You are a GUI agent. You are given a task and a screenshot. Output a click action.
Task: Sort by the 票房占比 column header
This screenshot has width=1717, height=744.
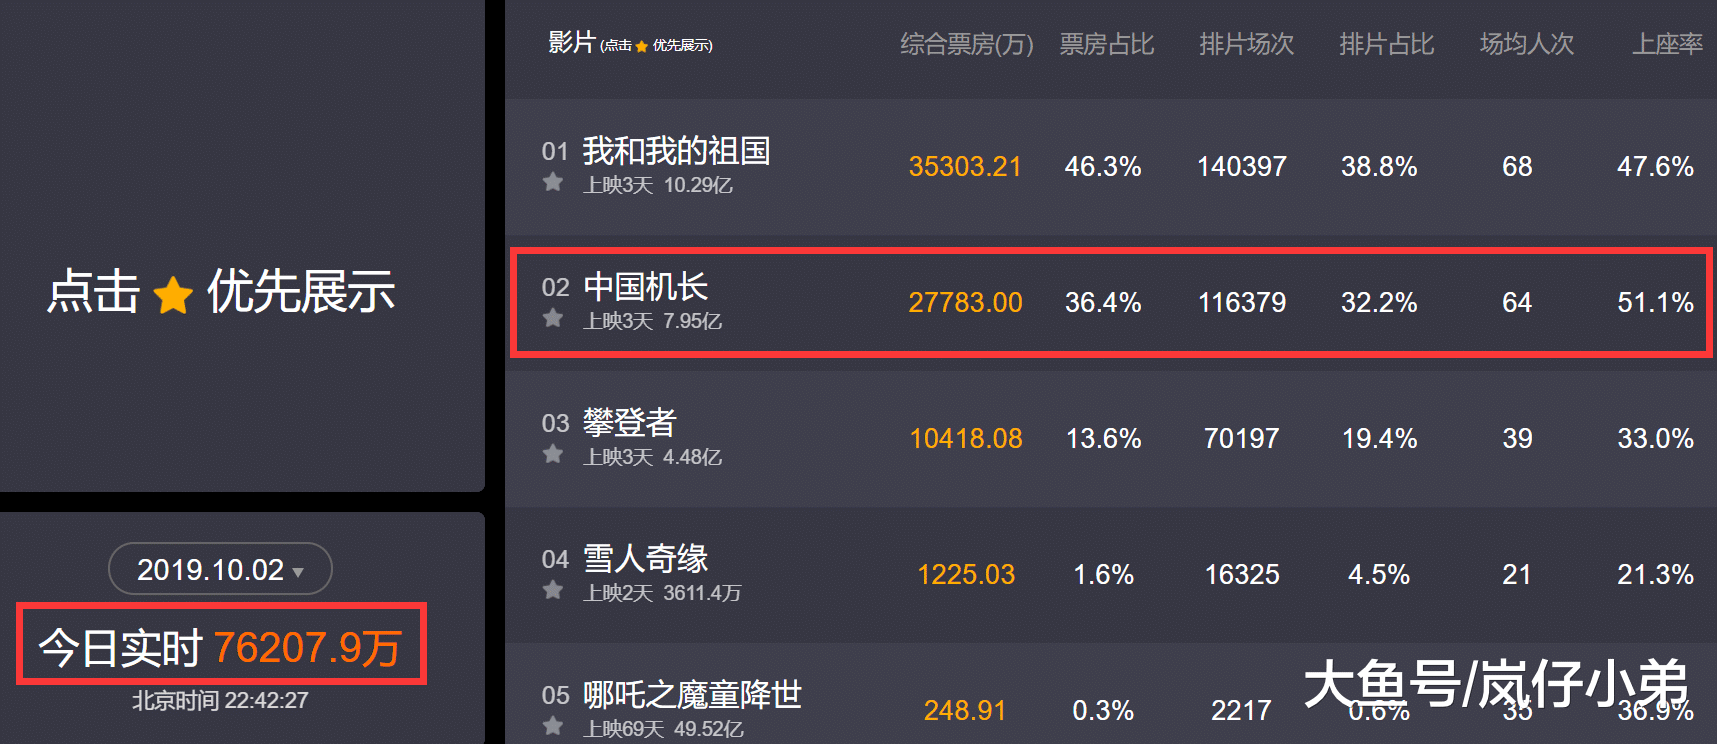click(x=1106, y=44)
